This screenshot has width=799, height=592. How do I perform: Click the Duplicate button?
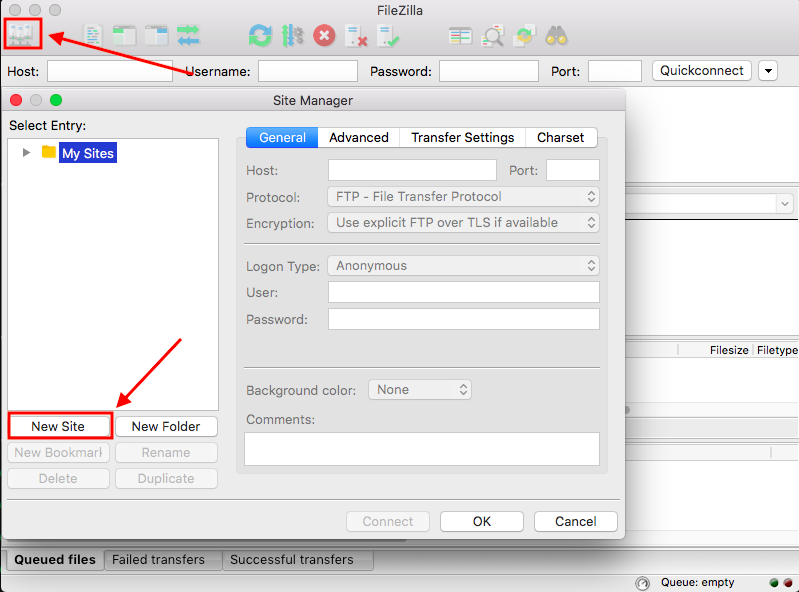pos(166,478)
